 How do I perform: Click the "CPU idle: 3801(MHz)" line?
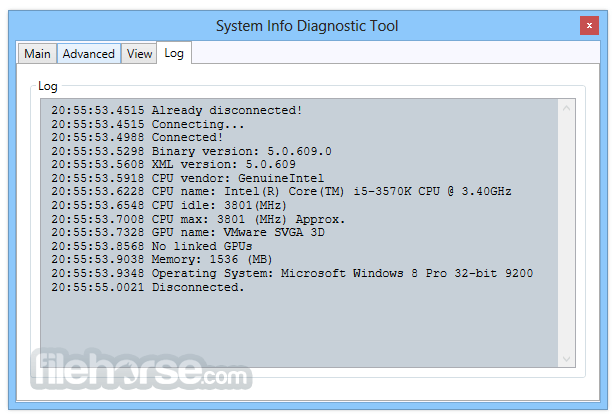click(x=169, y=205)
